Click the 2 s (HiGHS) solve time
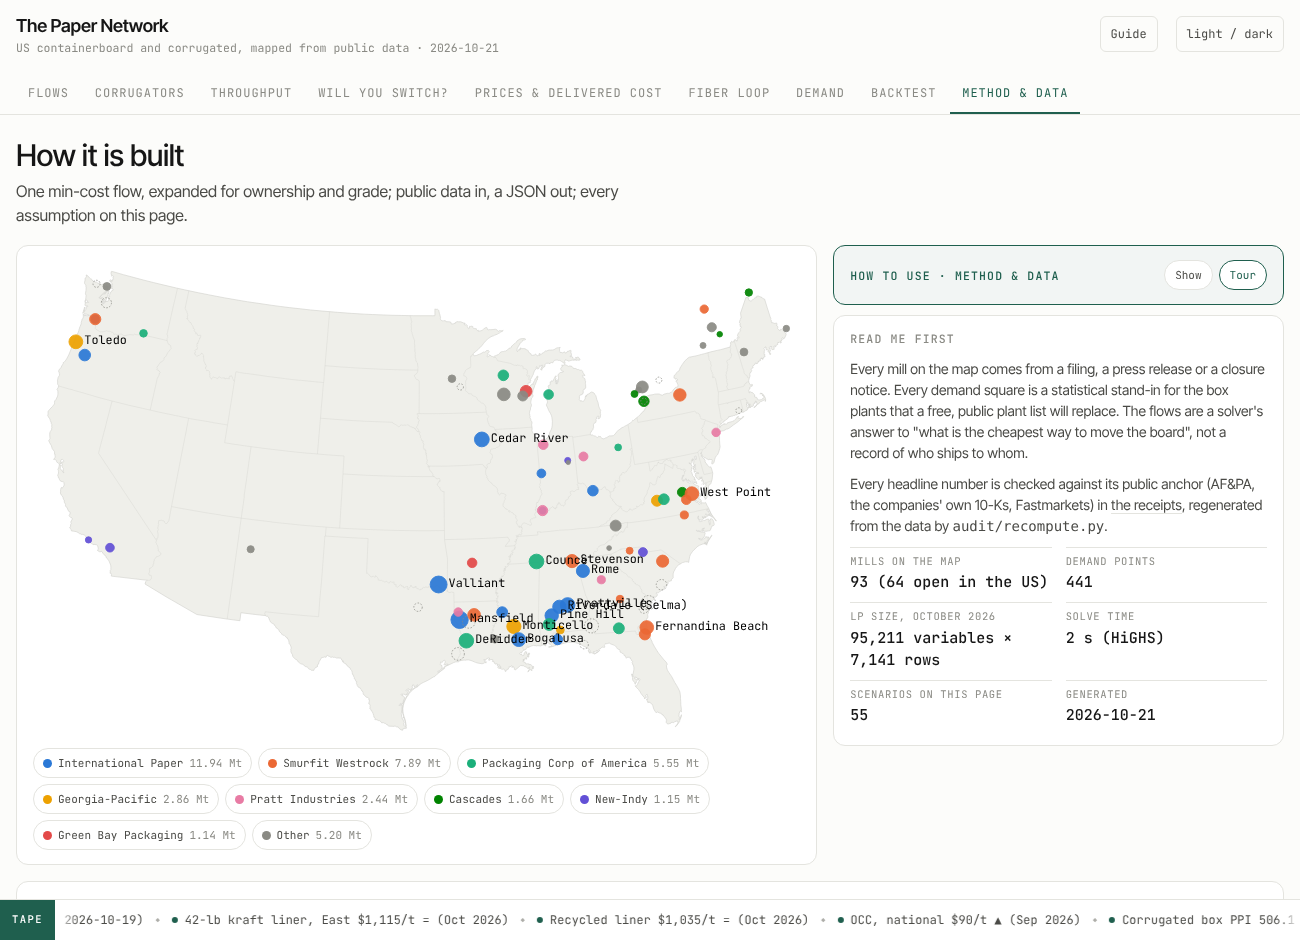Screen dimensions: 1300x940 click(x=1115, y=638)
